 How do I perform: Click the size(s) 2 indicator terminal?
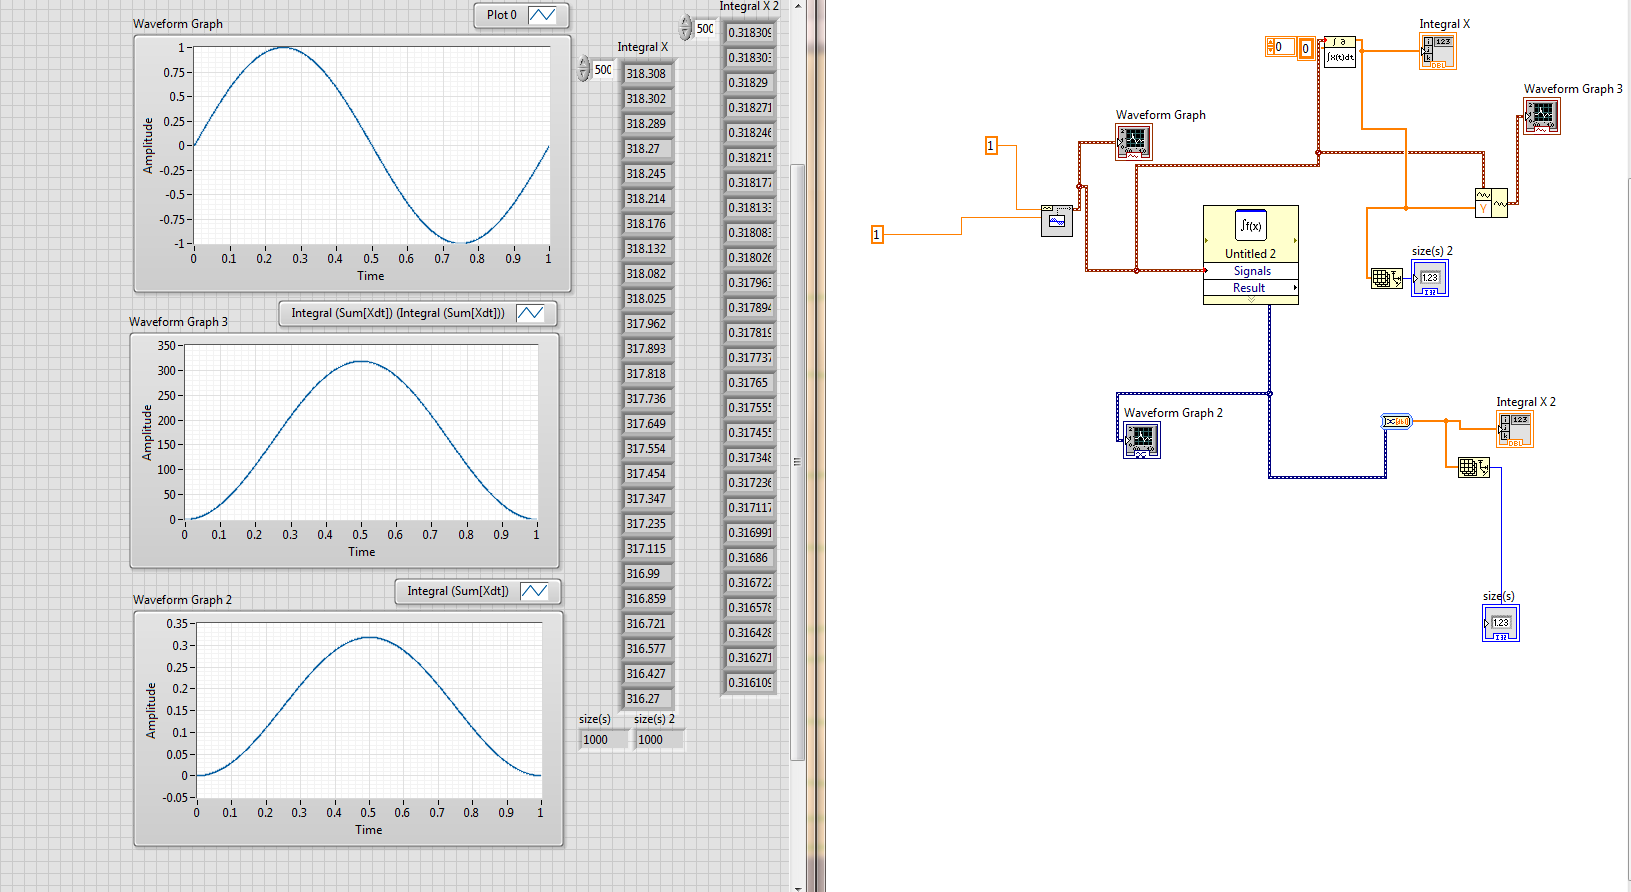pyautogui.click(x=1430, y=278)
